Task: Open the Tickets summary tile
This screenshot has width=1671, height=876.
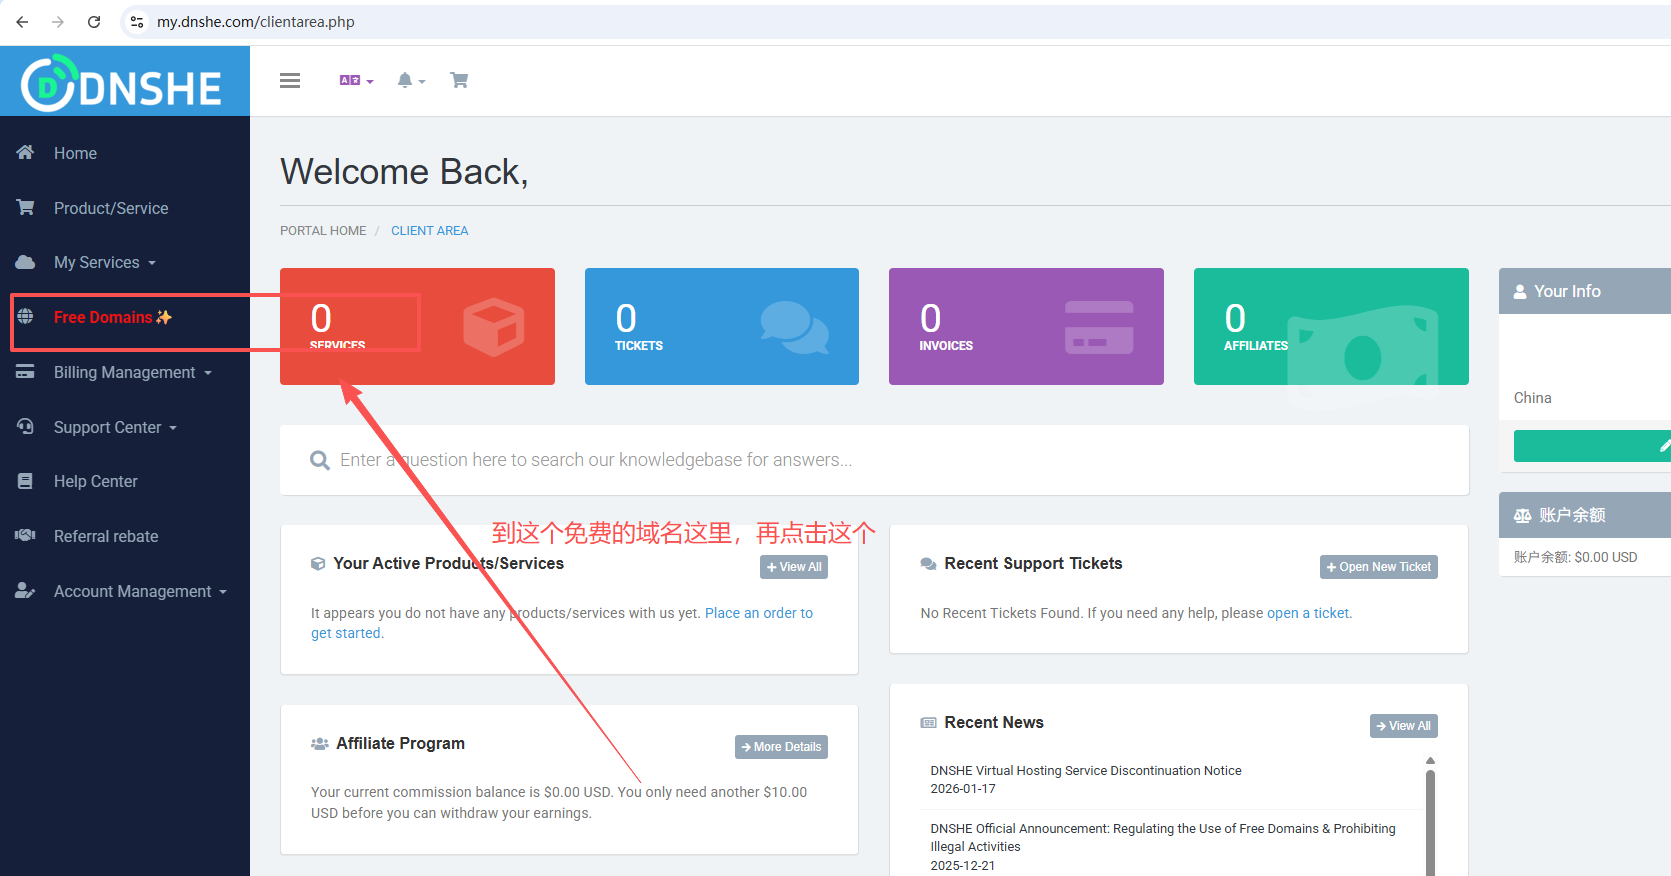Action: [721, 326]
